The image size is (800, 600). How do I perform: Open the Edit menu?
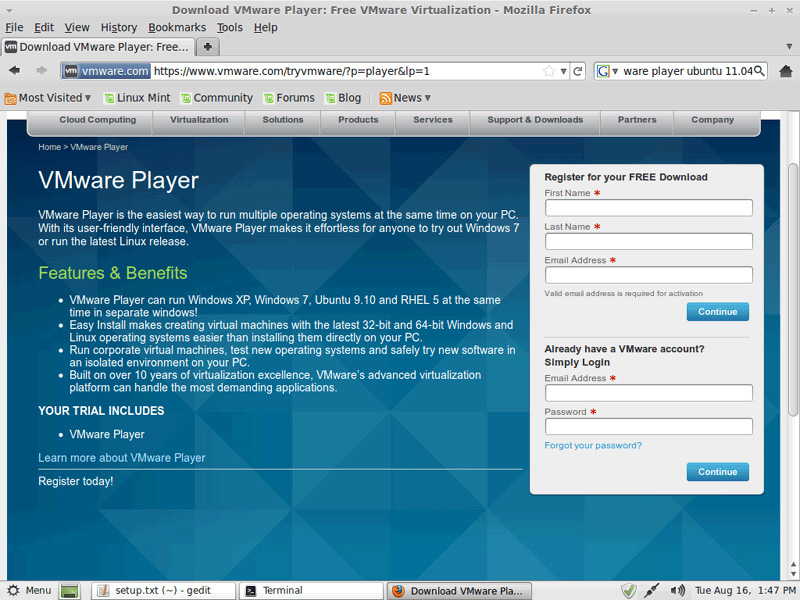pos(44,28)
